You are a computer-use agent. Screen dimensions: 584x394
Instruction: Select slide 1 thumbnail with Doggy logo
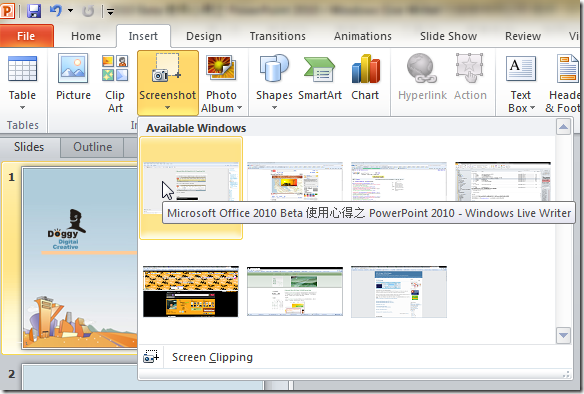80,258
